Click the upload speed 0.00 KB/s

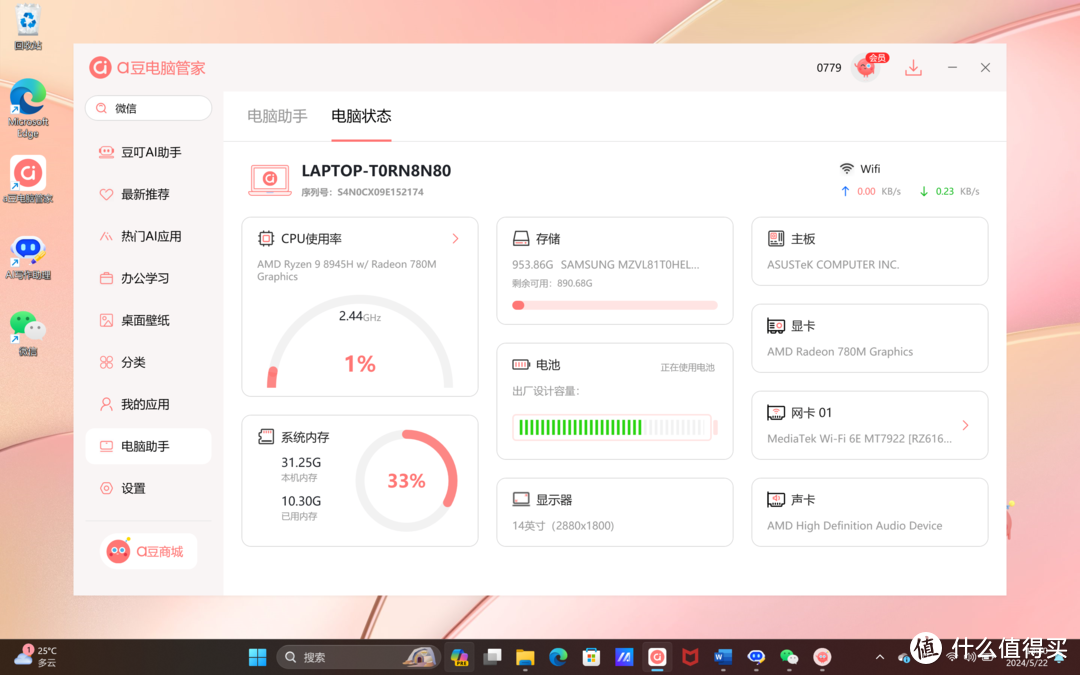click(871, 191)
